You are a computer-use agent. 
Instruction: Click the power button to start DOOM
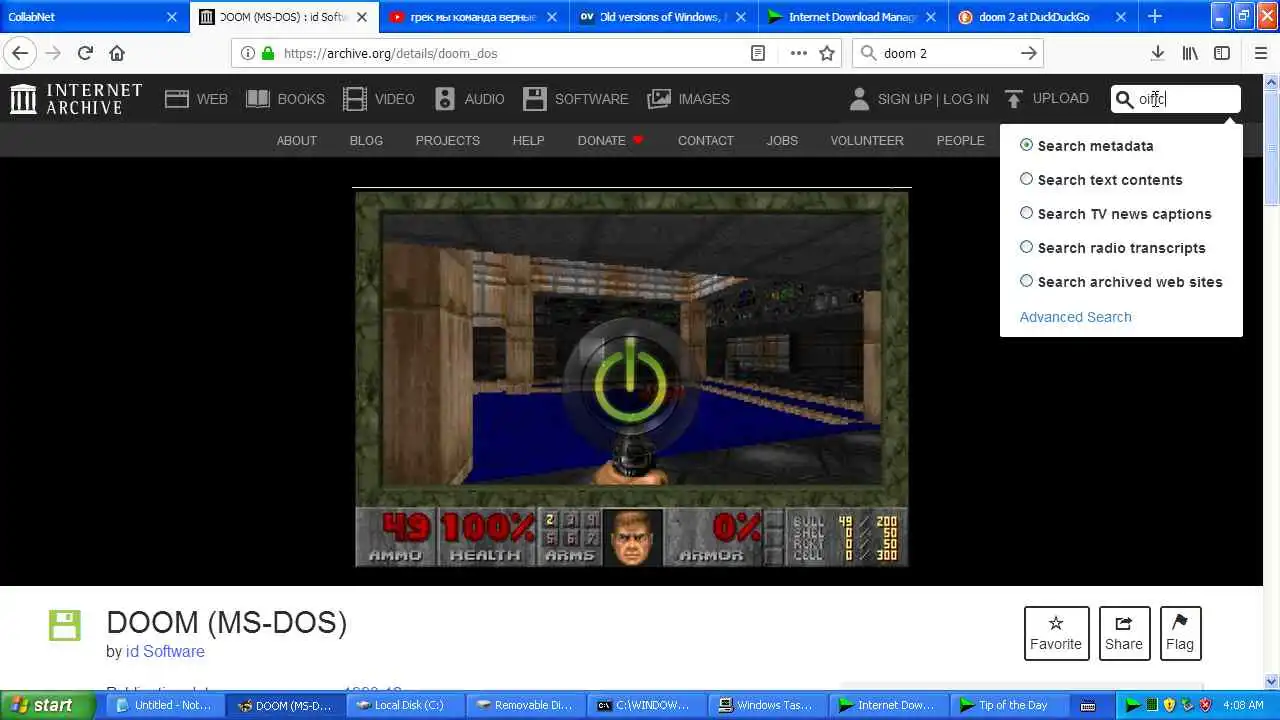tap(630, 384)
